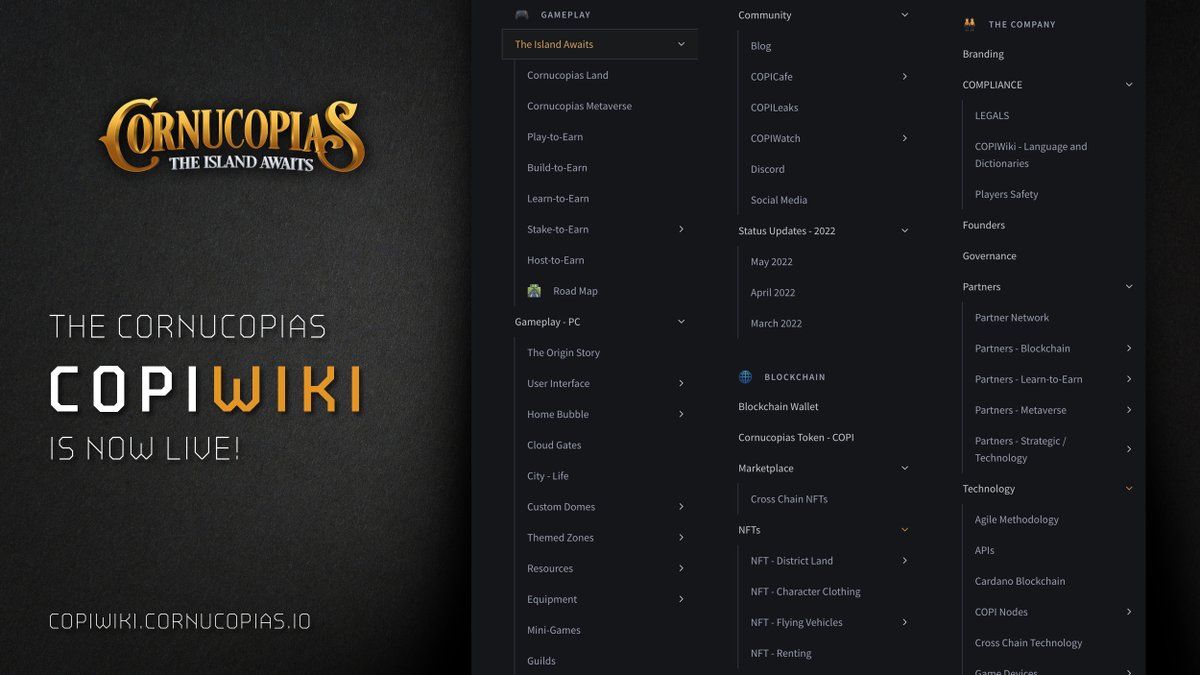Select Build-to-Earn menu item
Image resolution: width=1200 pixels, height=675 pixels.
[x=557, y=168]
